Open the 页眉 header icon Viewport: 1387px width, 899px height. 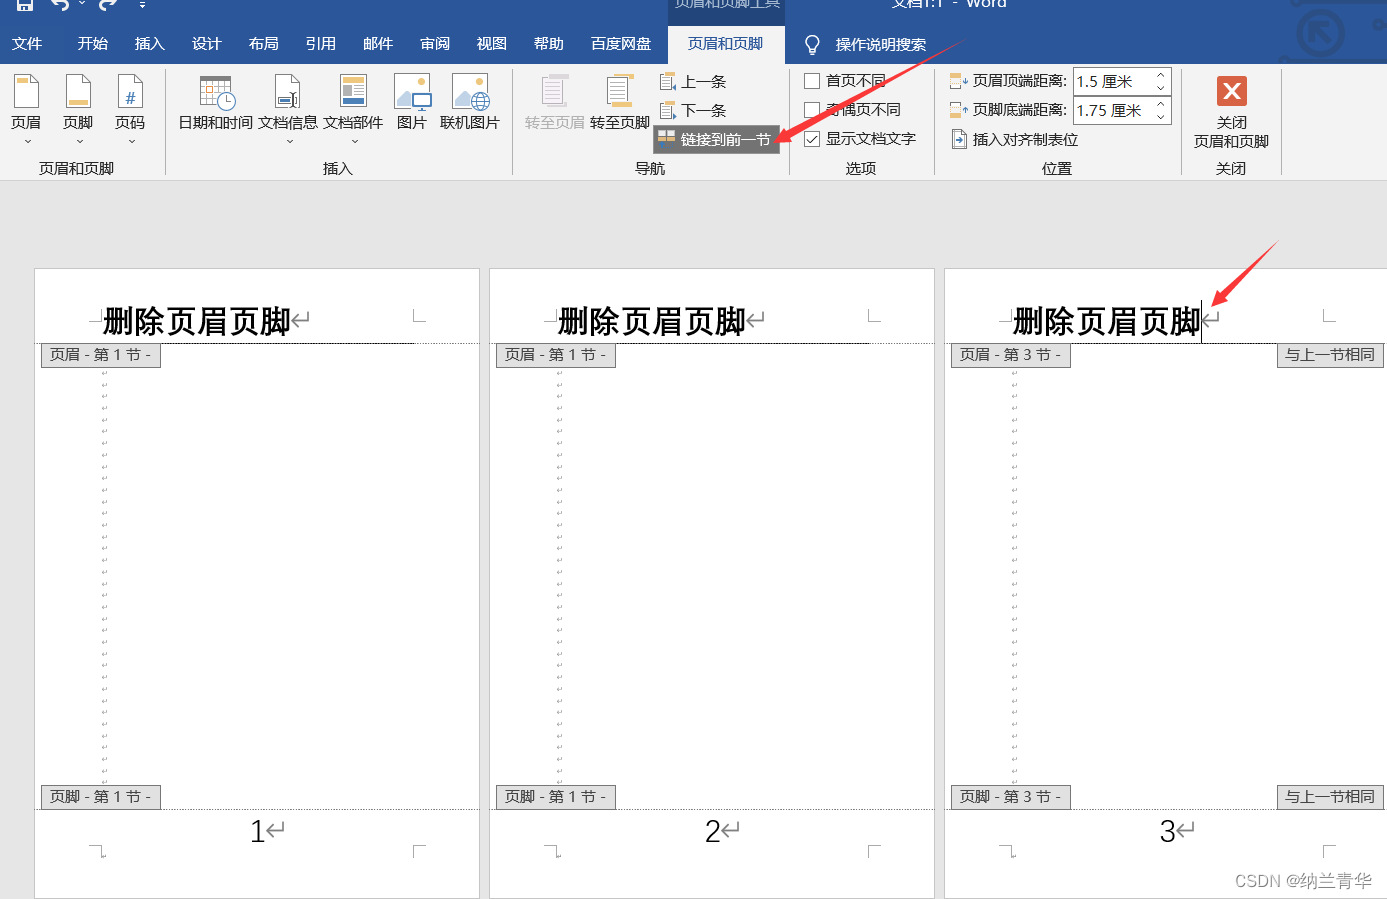(x=26, y=91)
